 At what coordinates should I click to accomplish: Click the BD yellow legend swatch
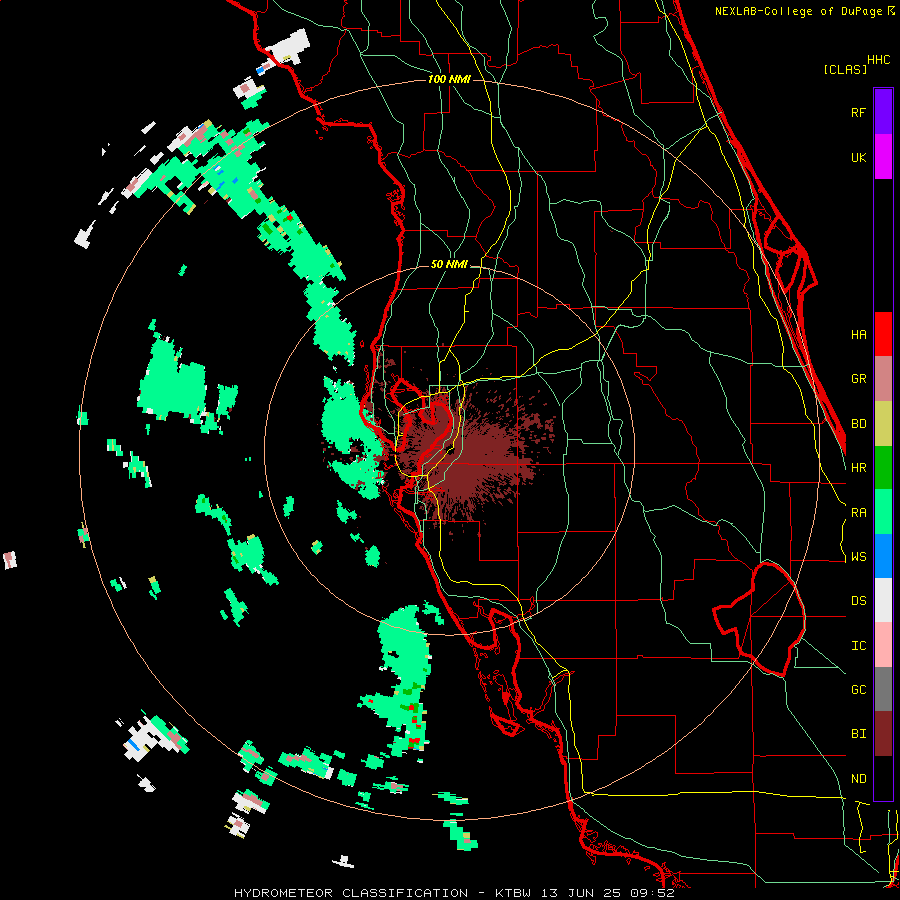point(883,424)
